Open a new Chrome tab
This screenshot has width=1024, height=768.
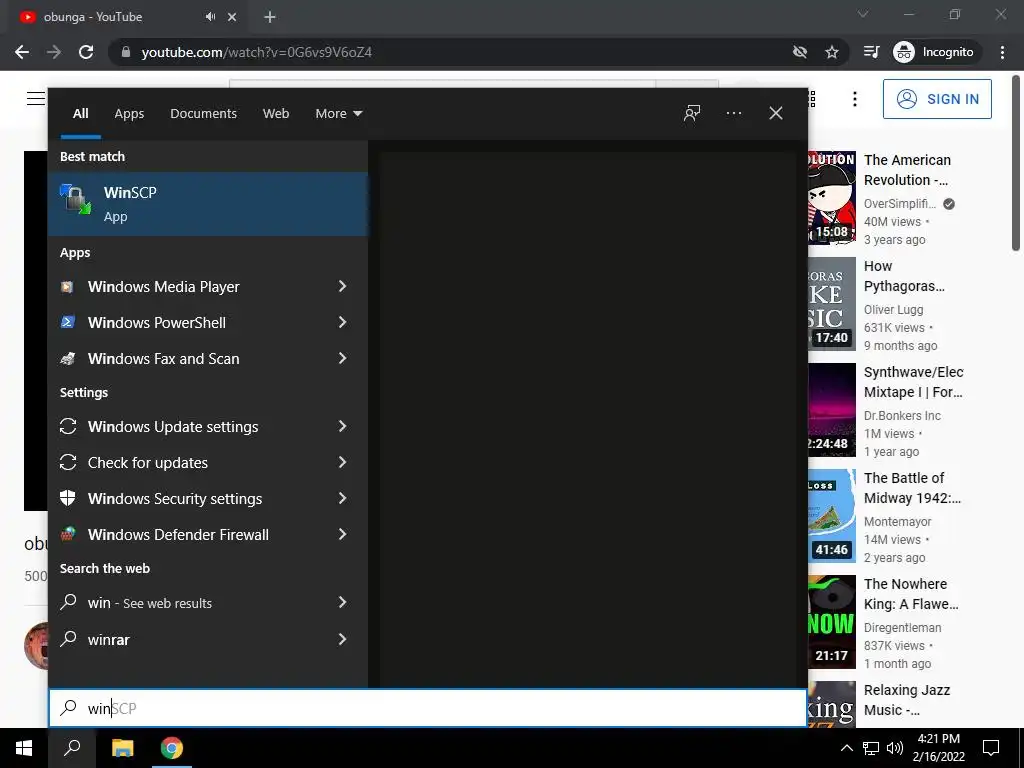click(x=270, y=17)
